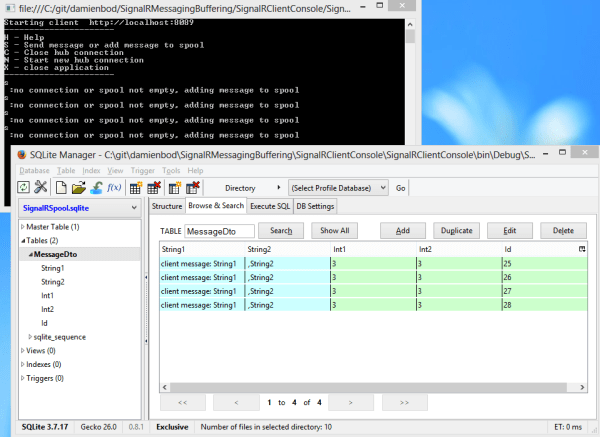Click the Create Table icon
This screenshot has width=600, height=437.
tap(135, 188)
